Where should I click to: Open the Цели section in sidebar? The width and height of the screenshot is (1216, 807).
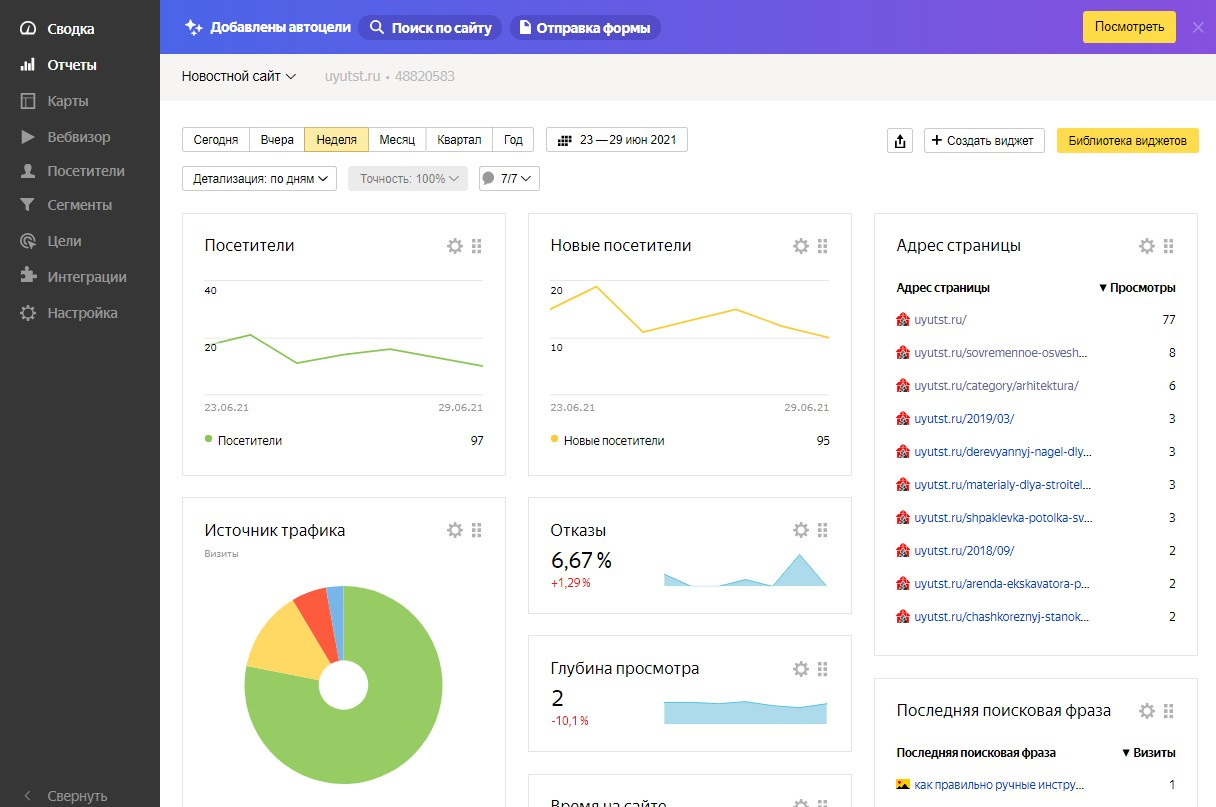pos(64,241)
